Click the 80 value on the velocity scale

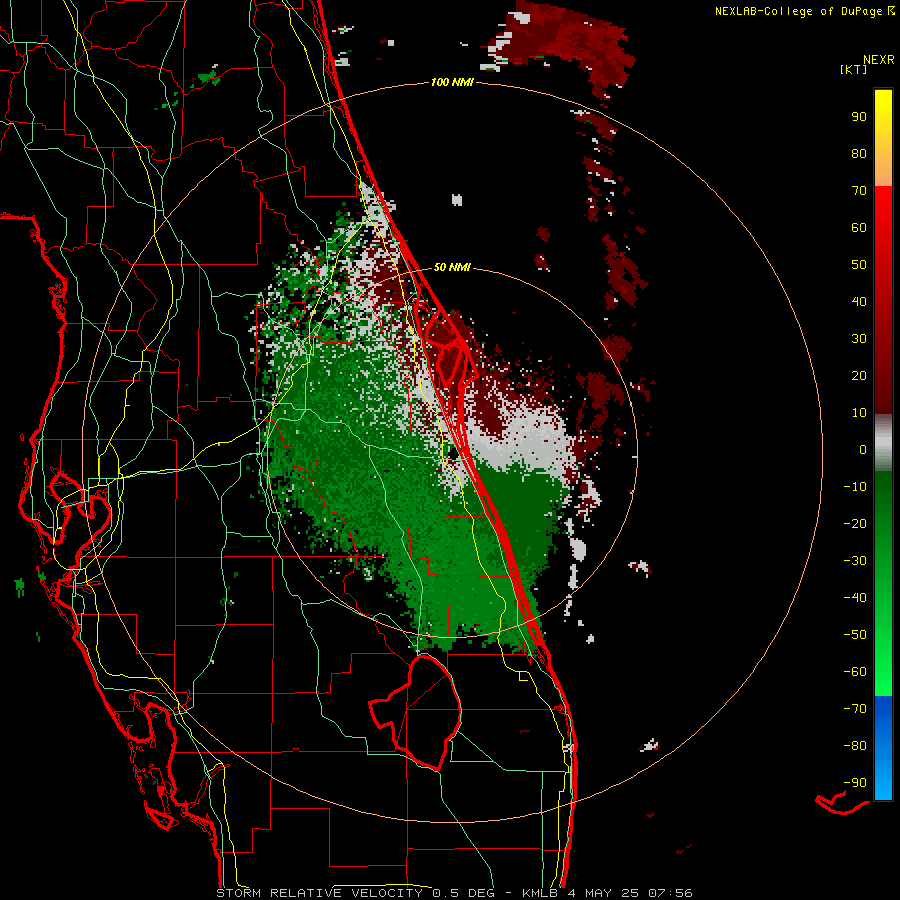[x=859, y=154]
